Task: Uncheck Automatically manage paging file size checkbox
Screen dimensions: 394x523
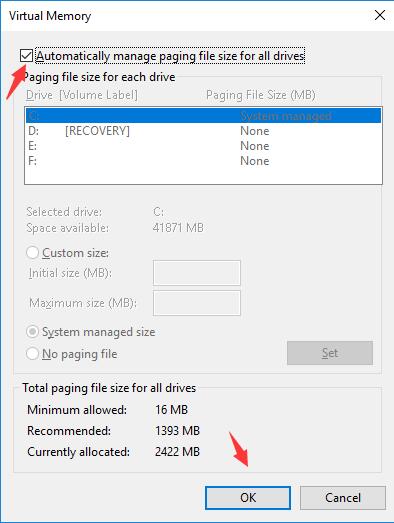Action: 26,55
